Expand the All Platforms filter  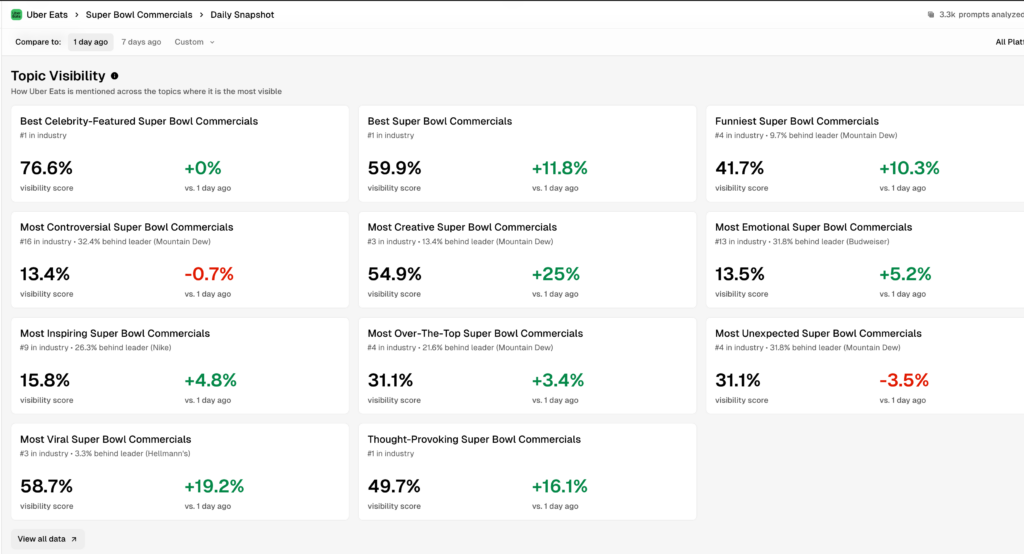[1008, 42]
